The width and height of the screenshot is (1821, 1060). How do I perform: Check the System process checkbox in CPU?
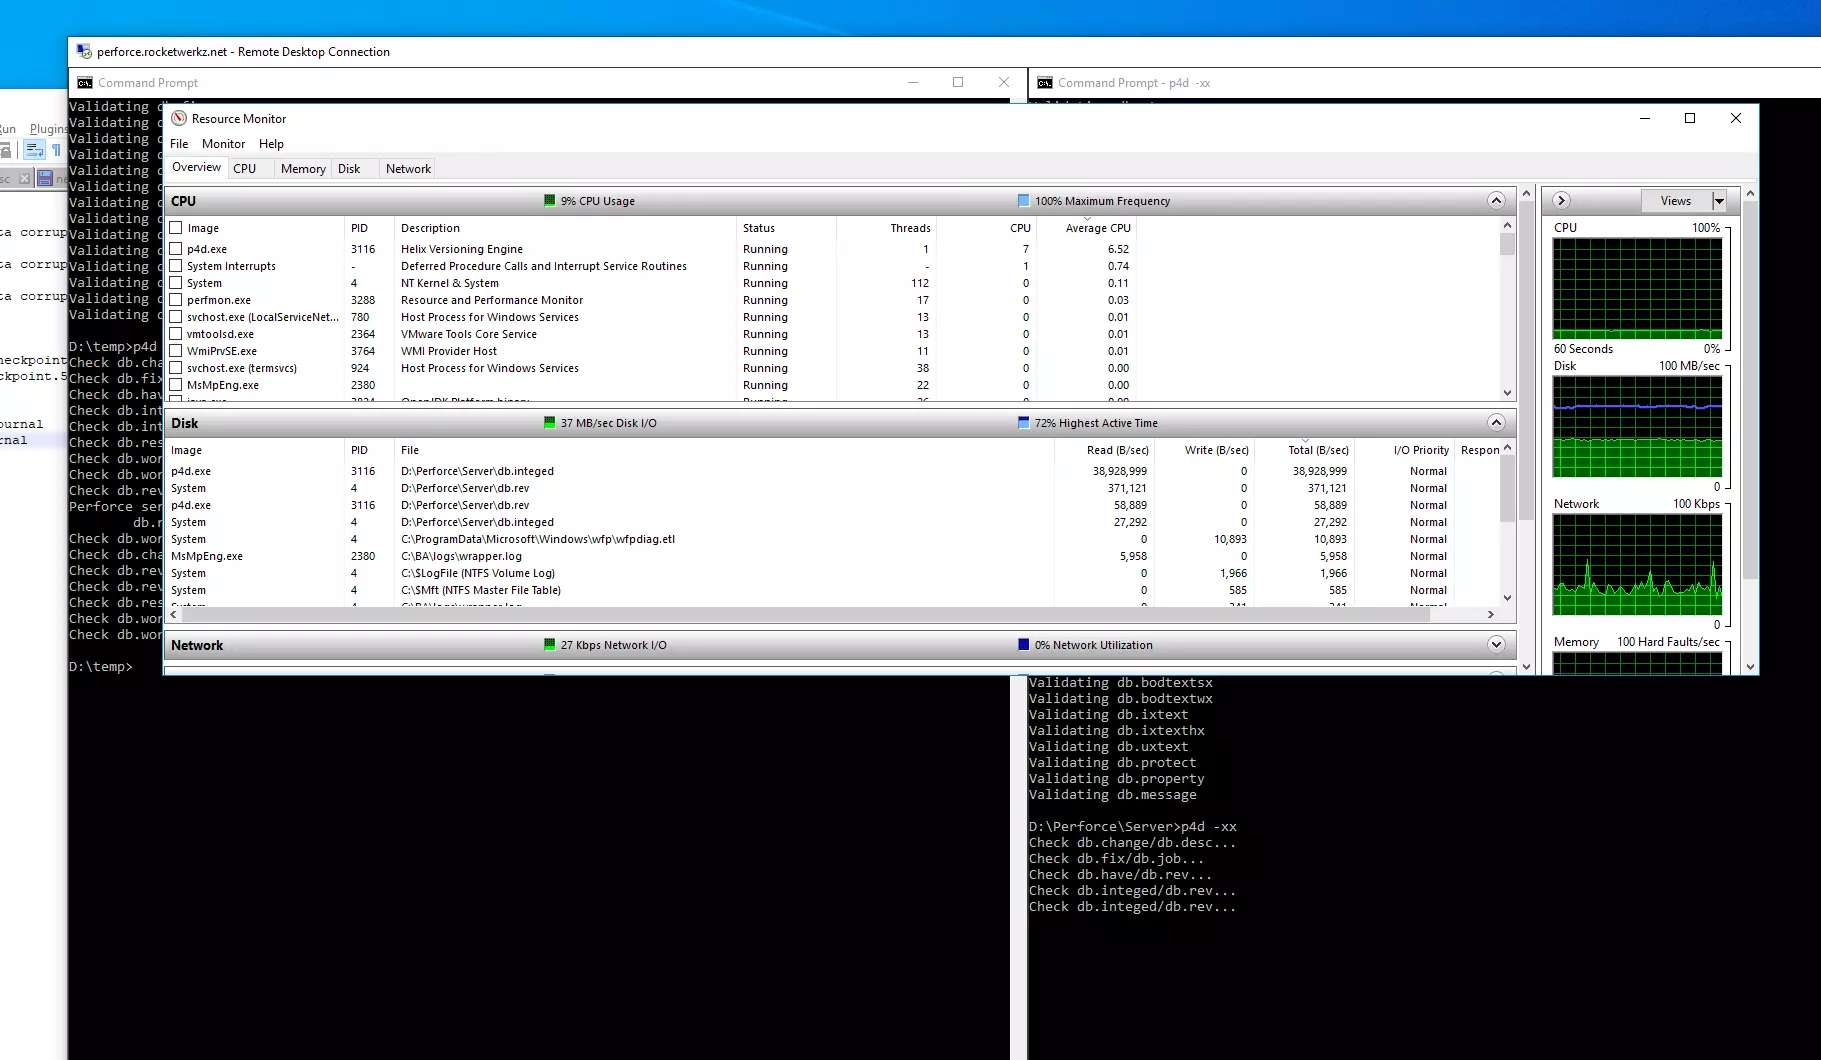[176, 283]
